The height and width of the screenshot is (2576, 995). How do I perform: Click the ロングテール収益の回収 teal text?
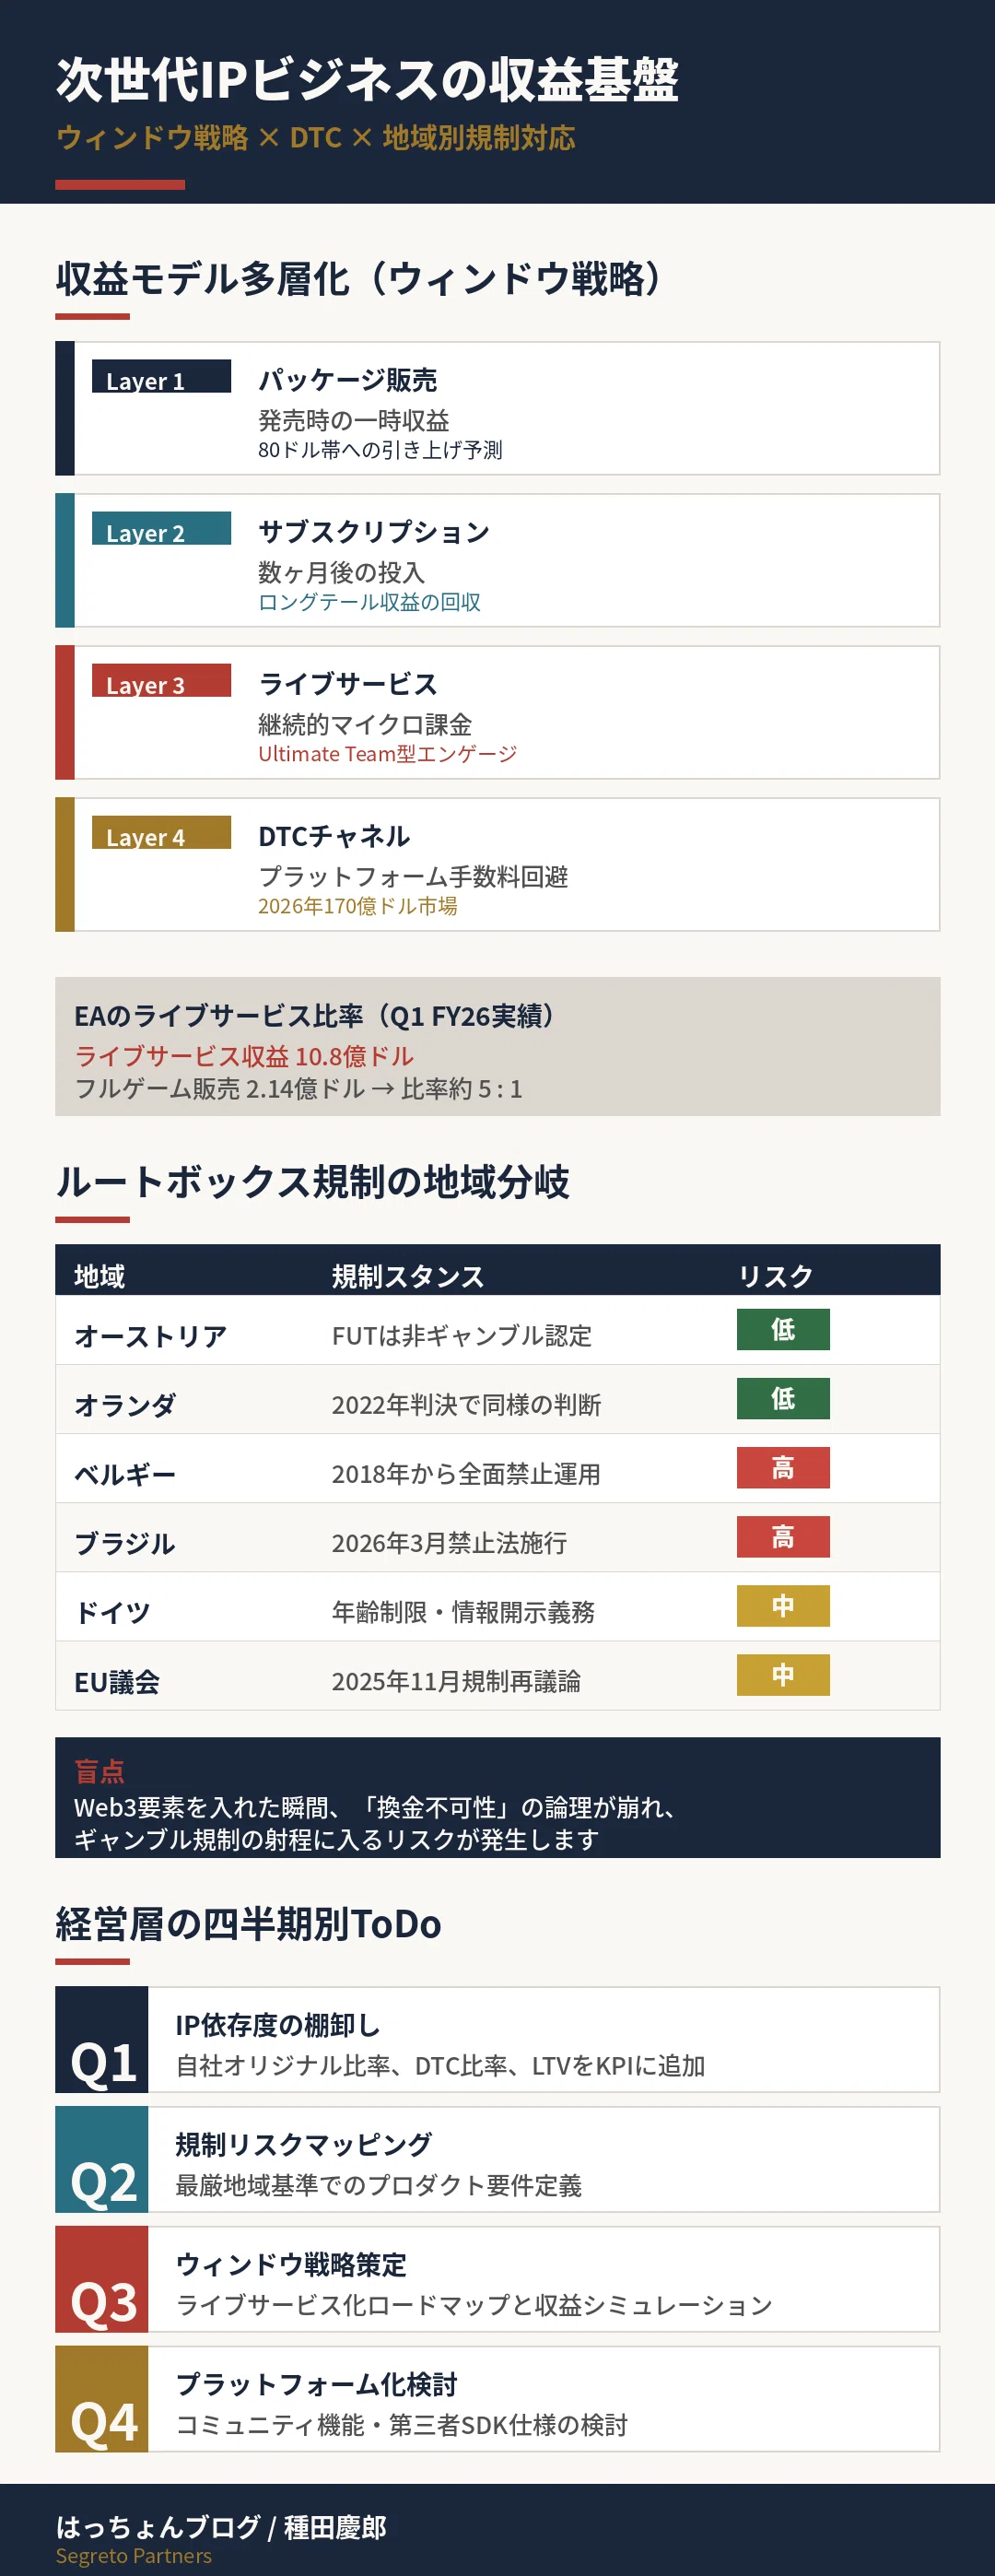369,602
